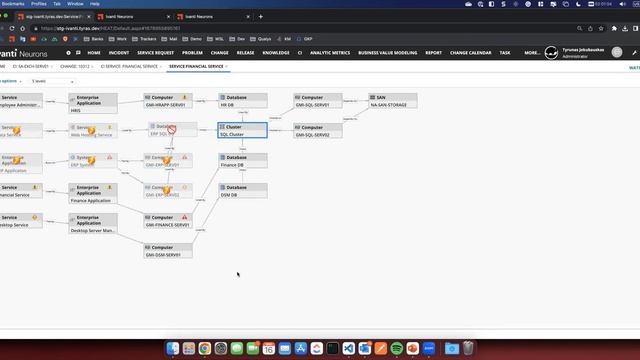This screenshot has height=360, width=640.
Task: Click red warning triangle on GMI-FINANCE-SERV01
Action: pos(184,217)
